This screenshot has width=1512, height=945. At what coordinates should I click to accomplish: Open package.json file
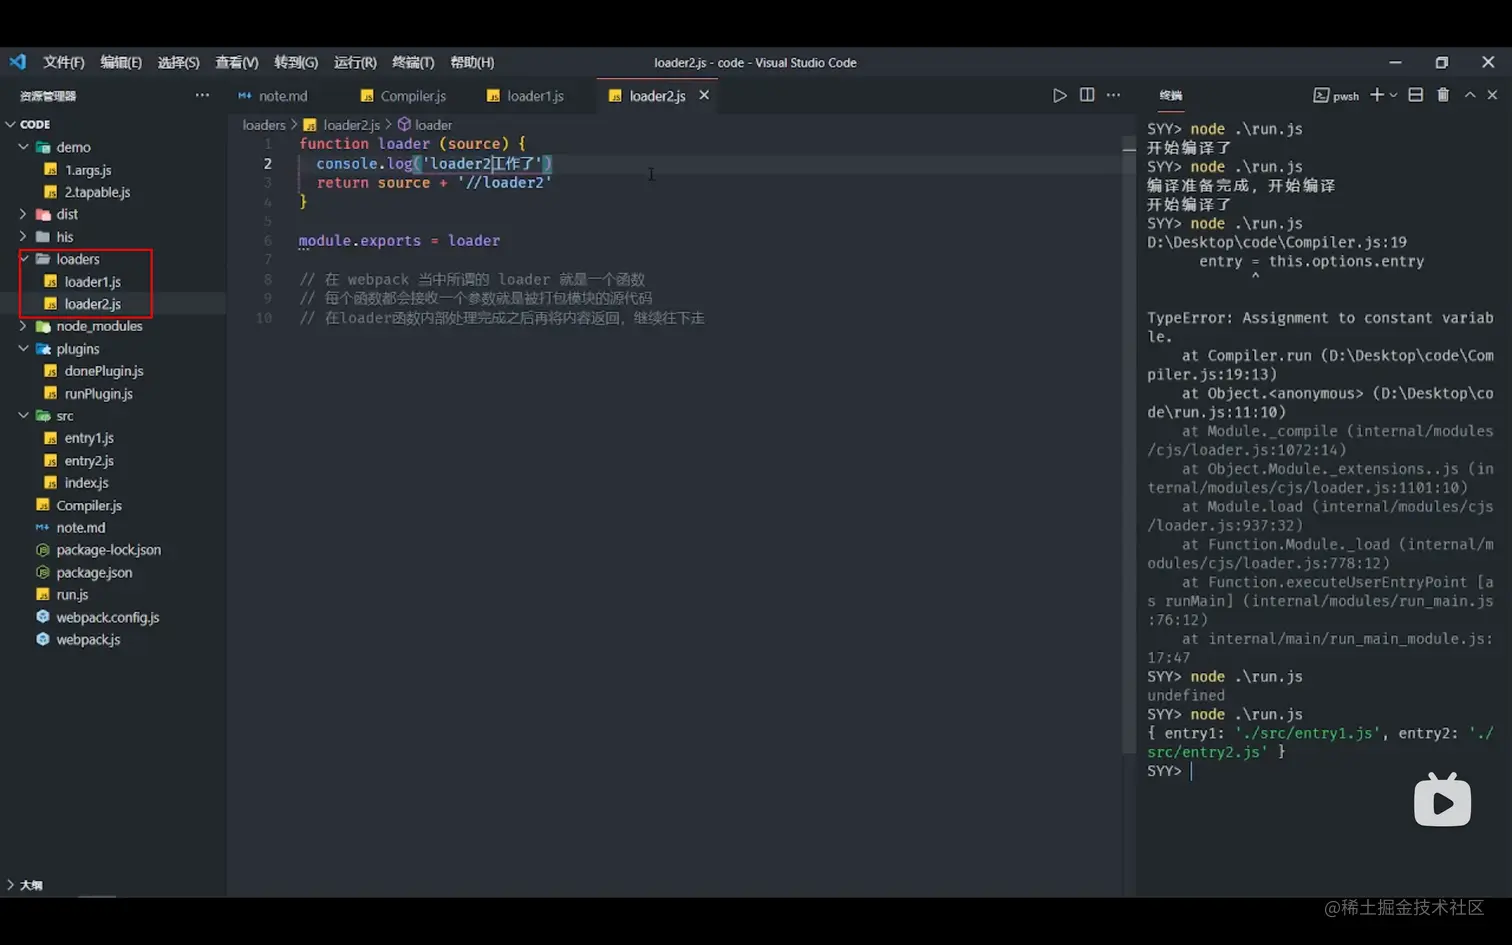point(94,573)
